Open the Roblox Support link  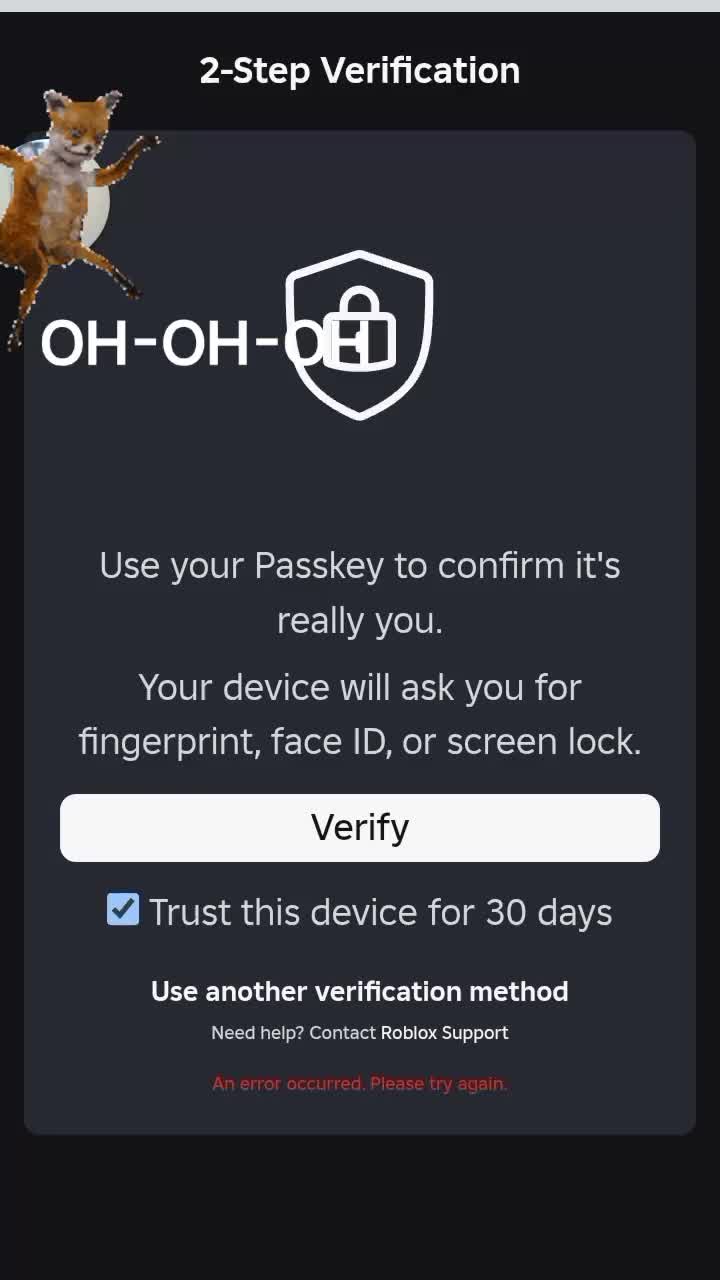[444, 1033]
